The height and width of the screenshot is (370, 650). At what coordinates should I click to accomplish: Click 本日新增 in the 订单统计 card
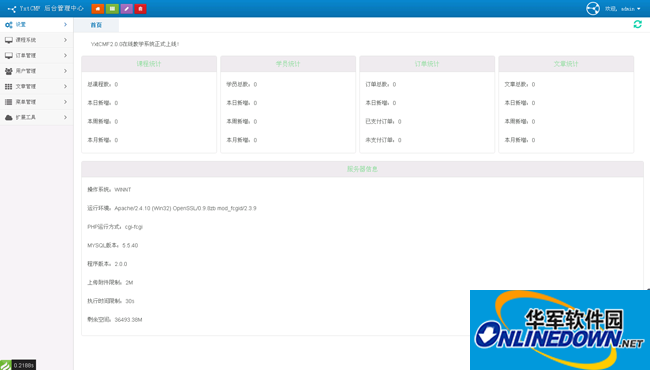[x=381, y=103]
